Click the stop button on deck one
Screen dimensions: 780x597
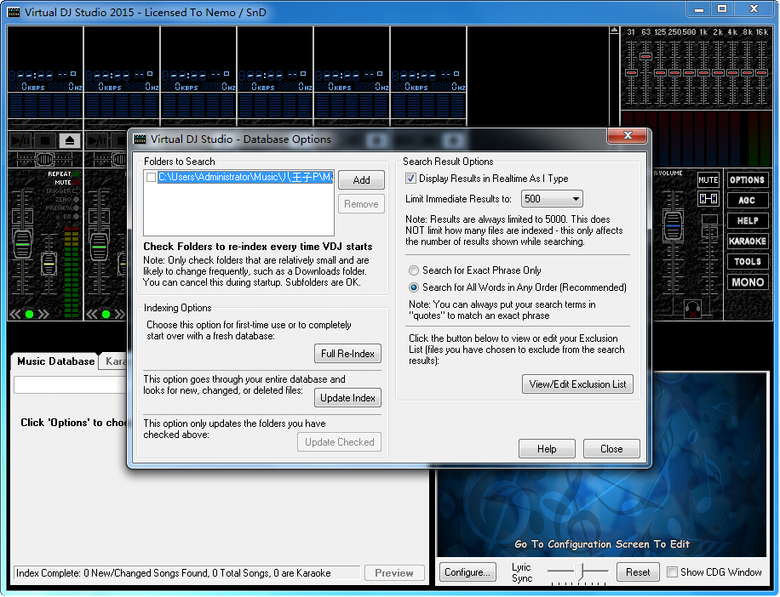coord(44,141)
